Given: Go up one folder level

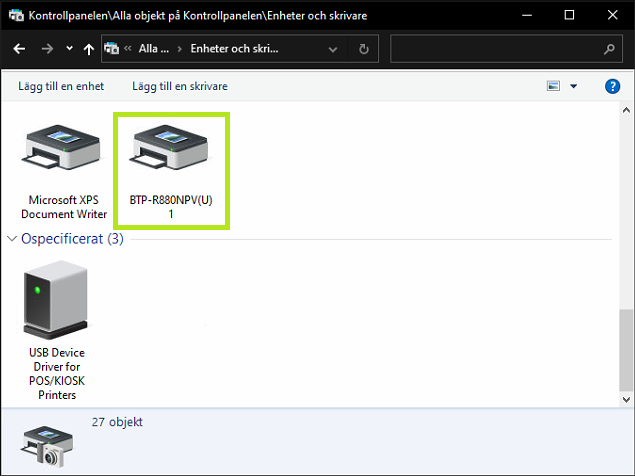Looking at the screenshot, I should (89, 48).
